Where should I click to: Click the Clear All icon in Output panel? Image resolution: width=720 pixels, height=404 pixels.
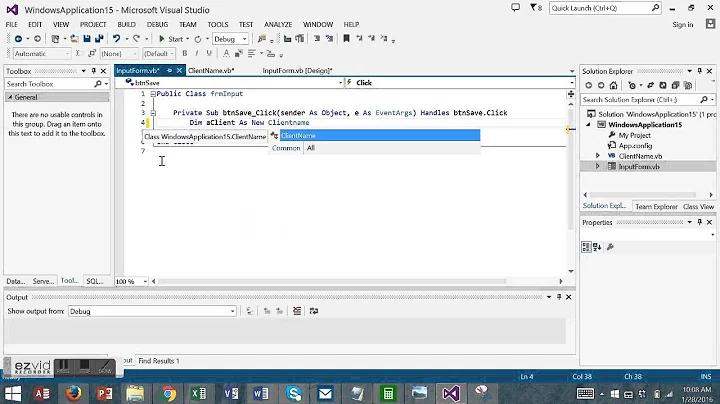point(297,311)
